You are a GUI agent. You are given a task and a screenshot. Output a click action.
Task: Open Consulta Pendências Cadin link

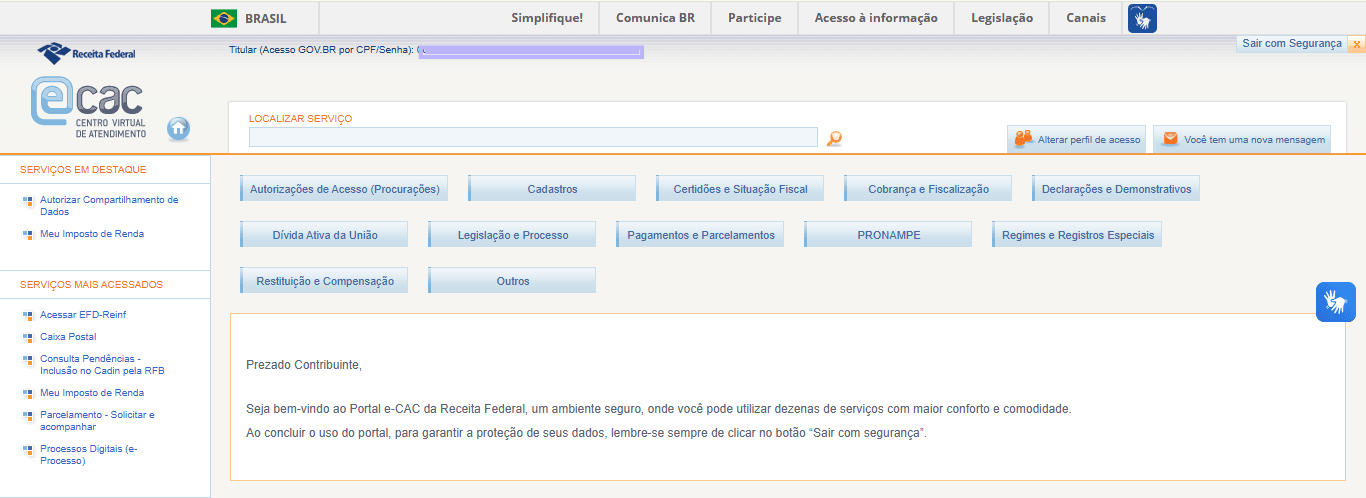pyautogui.click(x=102, y=365)
